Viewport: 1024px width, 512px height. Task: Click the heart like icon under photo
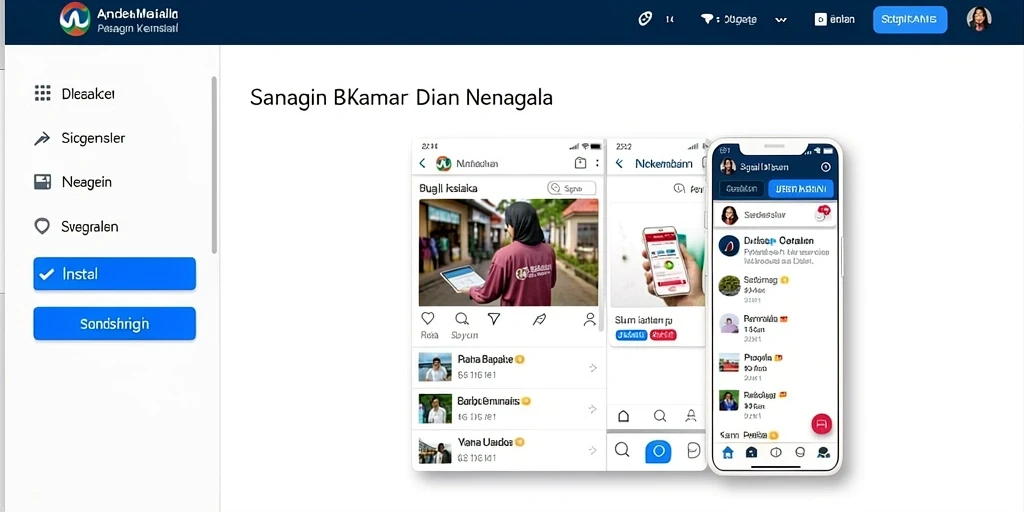click(428, 318)
